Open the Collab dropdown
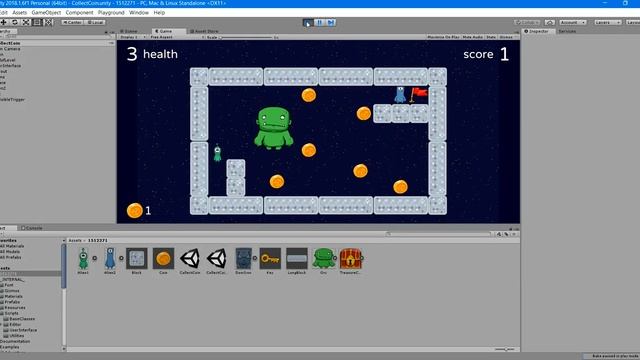640x360 pixels. click(527, 22)
